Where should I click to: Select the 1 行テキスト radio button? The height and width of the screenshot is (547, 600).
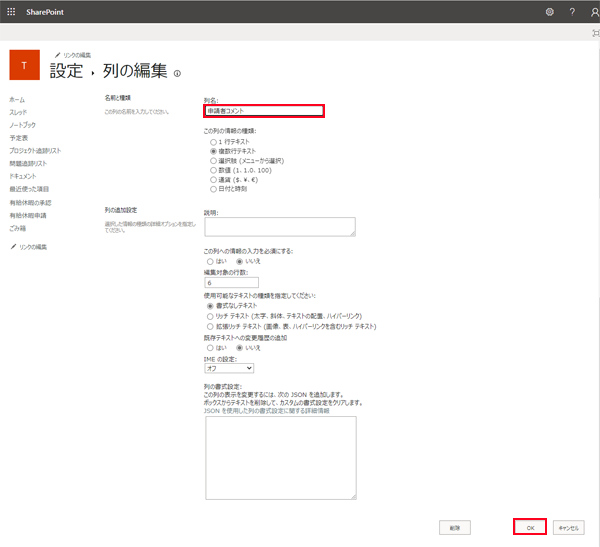[213, 142]
